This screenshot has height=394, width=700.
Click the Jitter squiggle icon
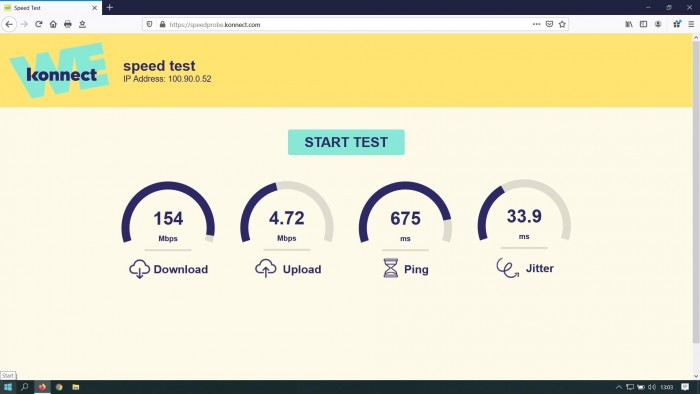point(508,268)
